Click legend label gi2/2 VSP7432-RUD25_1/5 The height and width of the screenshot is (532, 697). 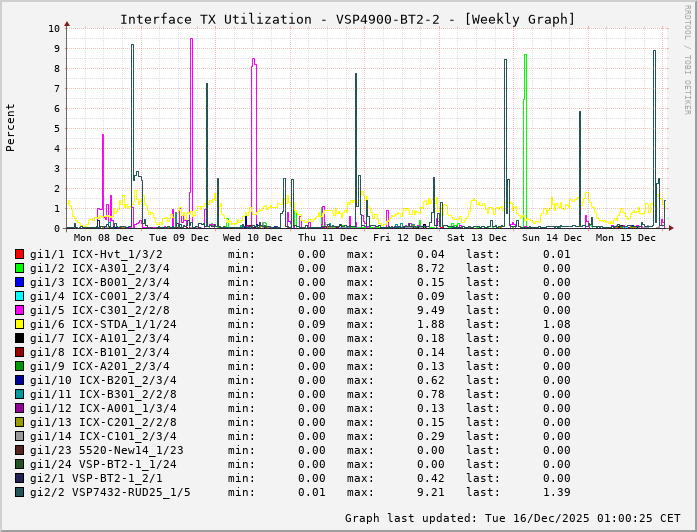click(x=110, y=492)
